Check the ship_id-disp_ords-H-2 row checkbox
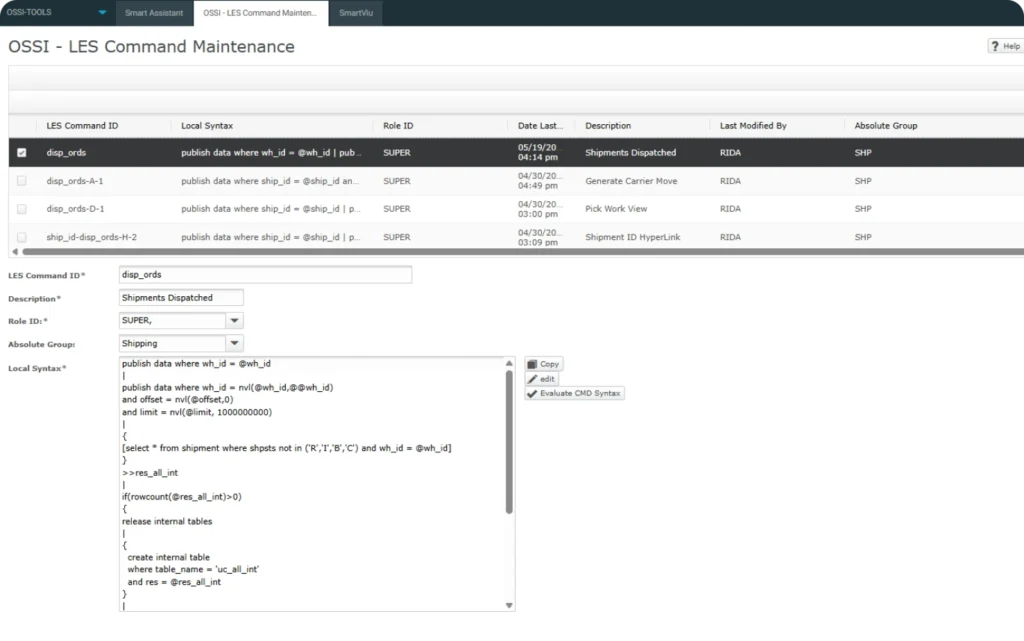This screenshot has height=641, width=1024. (22, 237)
